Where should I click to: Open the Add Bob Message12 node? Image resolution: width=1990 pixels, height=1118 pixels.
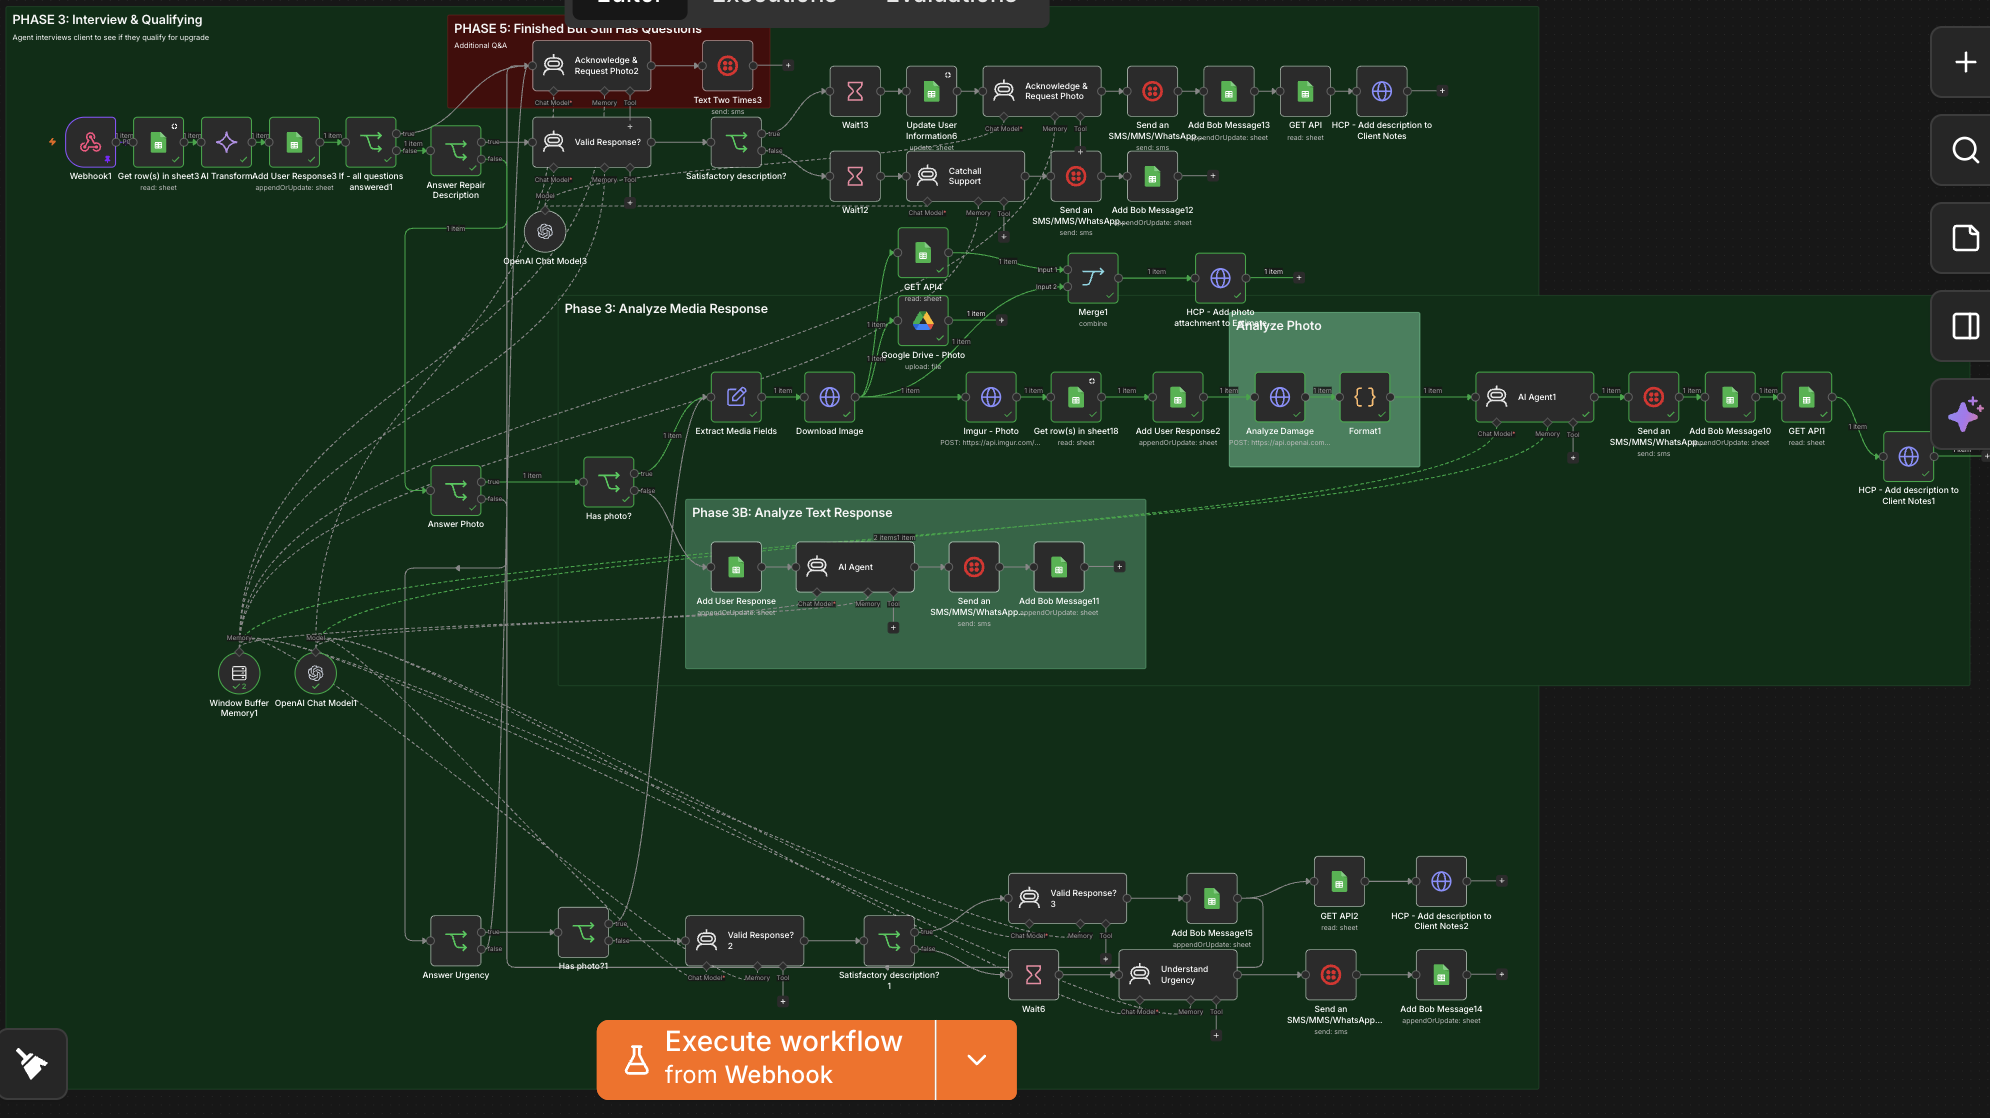[1152, 177]
